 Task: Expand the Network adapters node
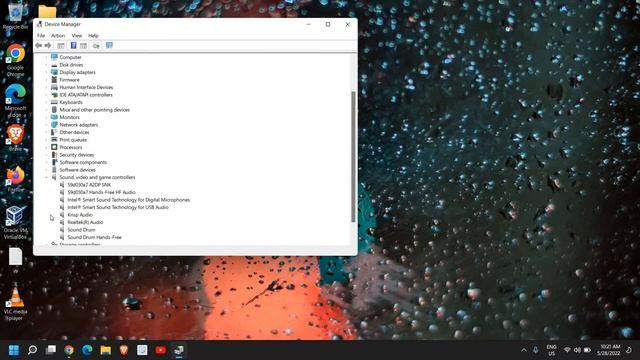[47, 124]
